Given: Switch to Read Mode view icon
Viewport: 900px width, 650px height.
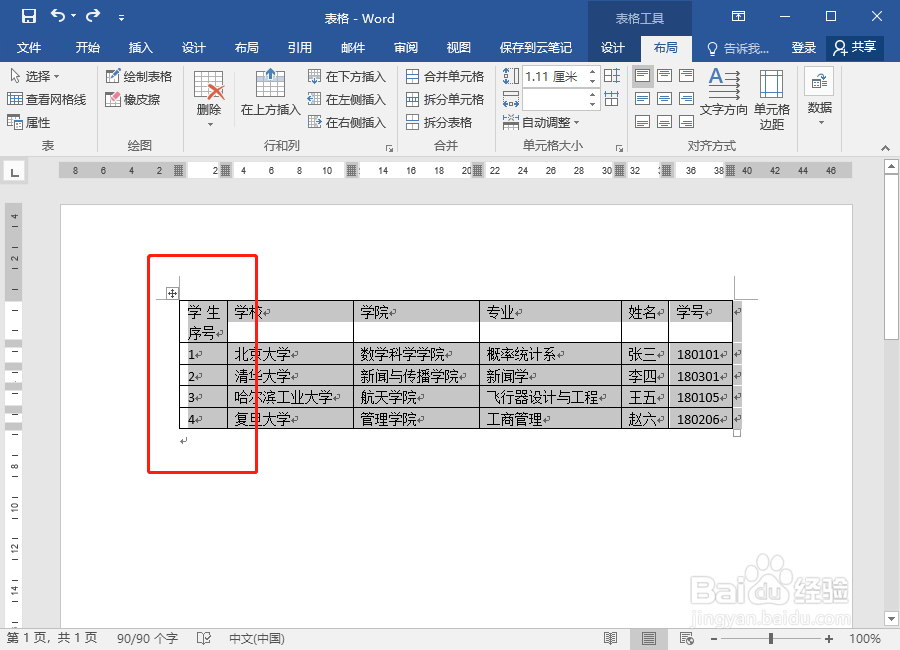Looking at the screenshot, I should [x=610, y=639].
